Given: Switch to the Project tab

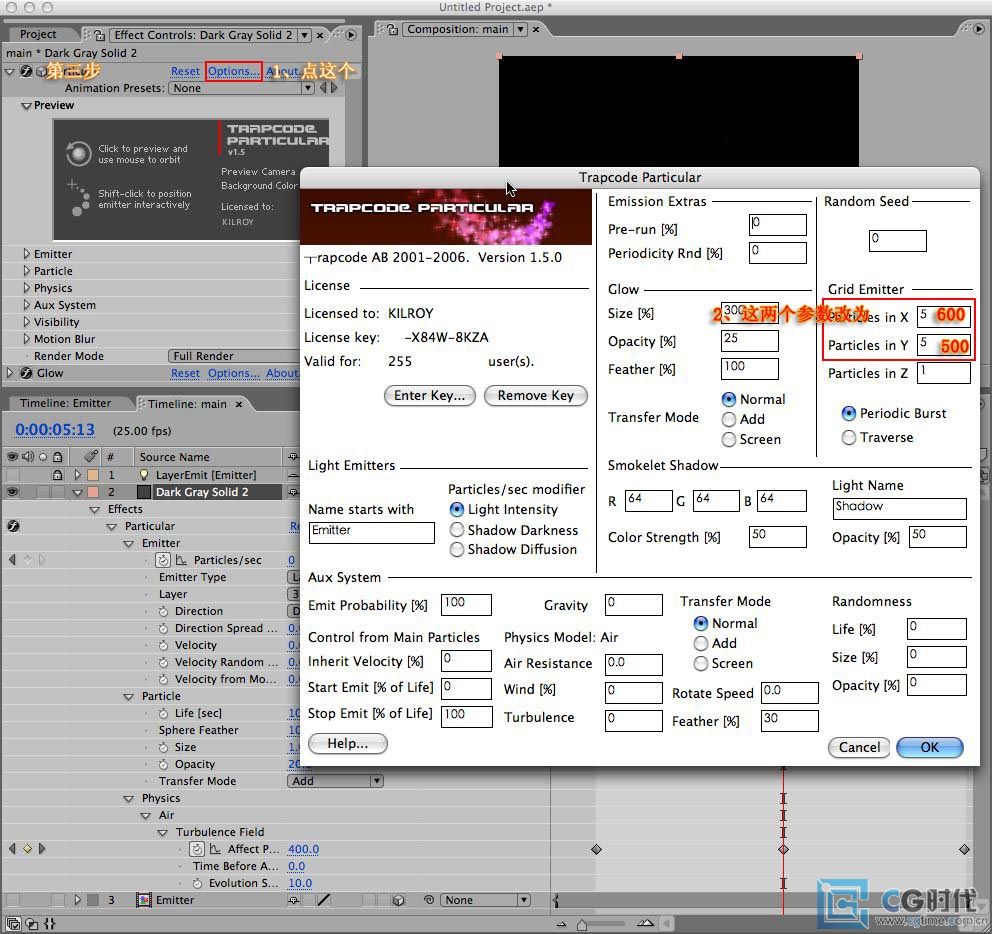Looking at the screenshot, I should click(x=38, y=34).
